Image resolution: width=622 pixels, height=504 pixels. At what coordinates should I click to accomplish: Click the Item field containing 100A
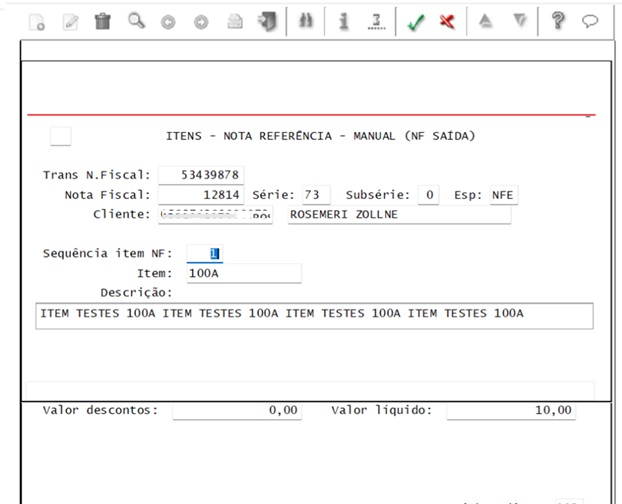[x=244, y=273]
